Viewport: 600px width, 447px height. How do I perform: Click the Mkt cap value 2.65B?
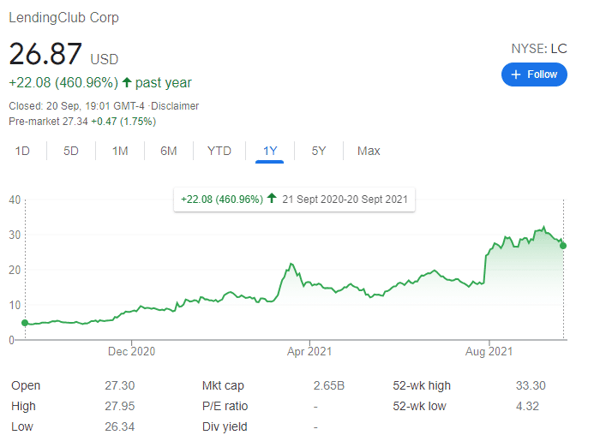(329, 385)
